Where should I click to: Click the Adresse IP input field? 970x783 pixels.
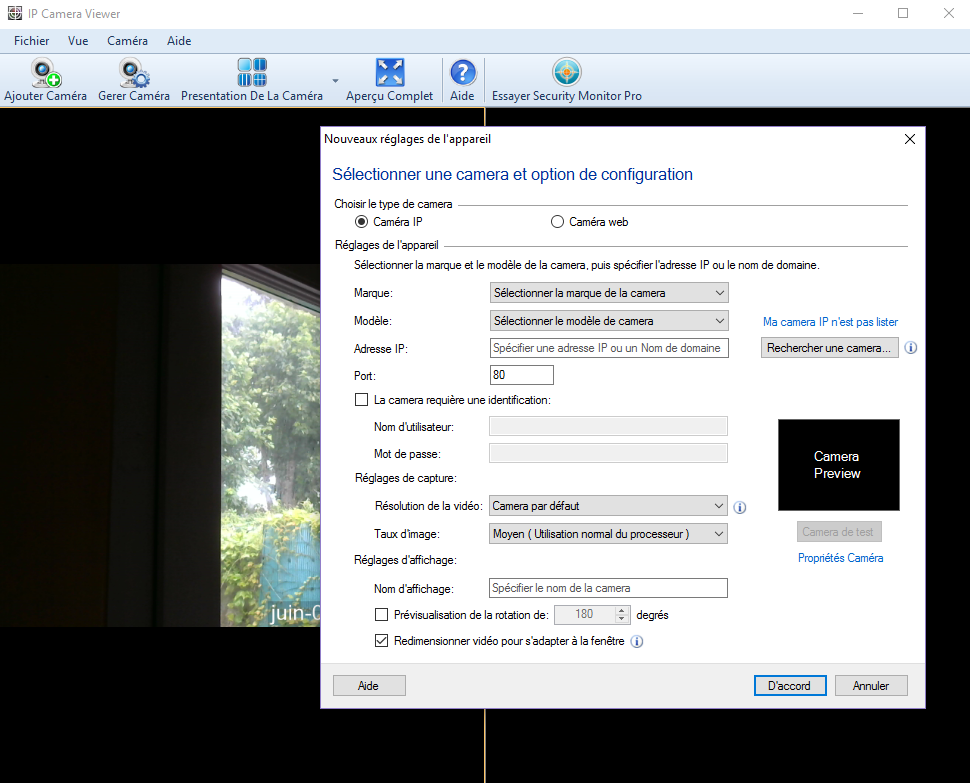pyautogui.click(x=608, y=348)
